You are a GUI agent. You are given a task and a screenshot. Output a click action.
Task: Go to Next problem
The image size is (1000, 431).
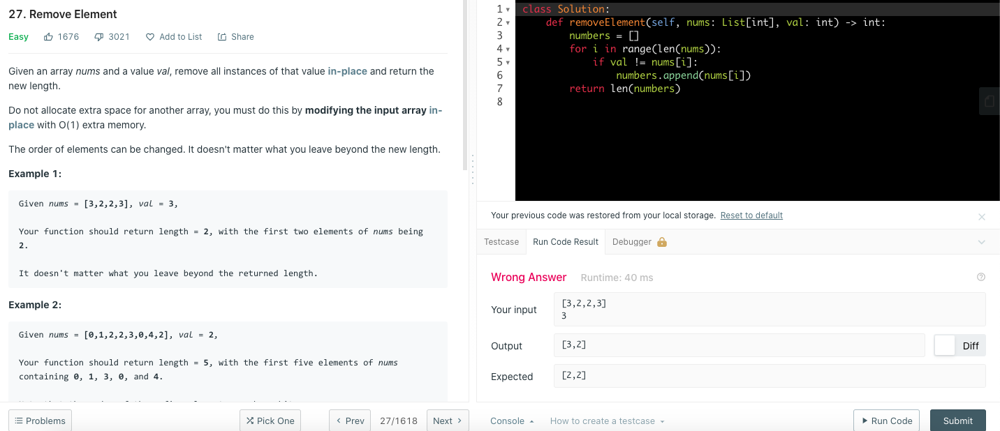[x=448, y=421]
